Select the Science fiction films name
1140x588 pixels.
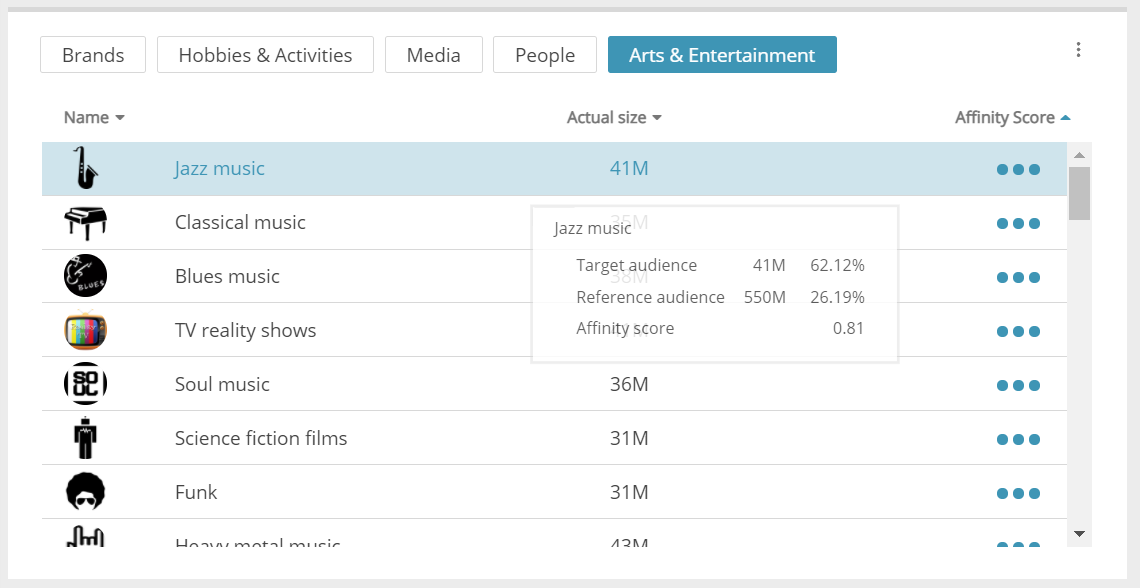261,438
